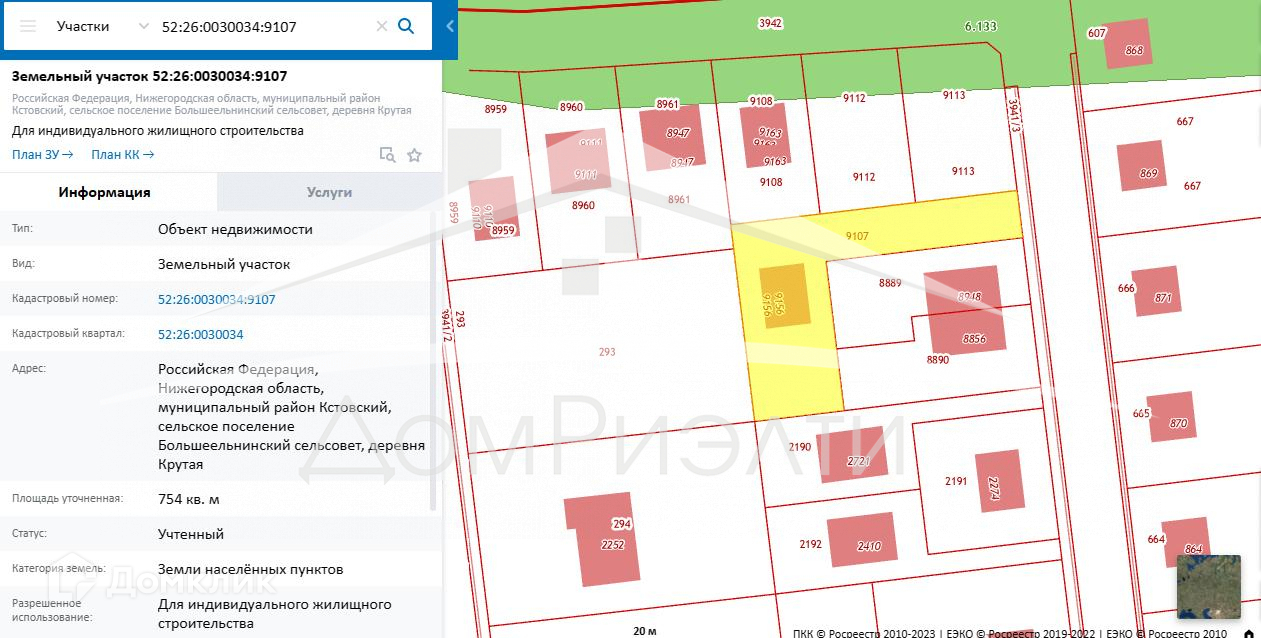Image resolution: width=1261 pixels, height=638 pixels.
Task: Click the heading Земельный участок 52:26:0030034:9107
Action: click(x=150, y=76)
